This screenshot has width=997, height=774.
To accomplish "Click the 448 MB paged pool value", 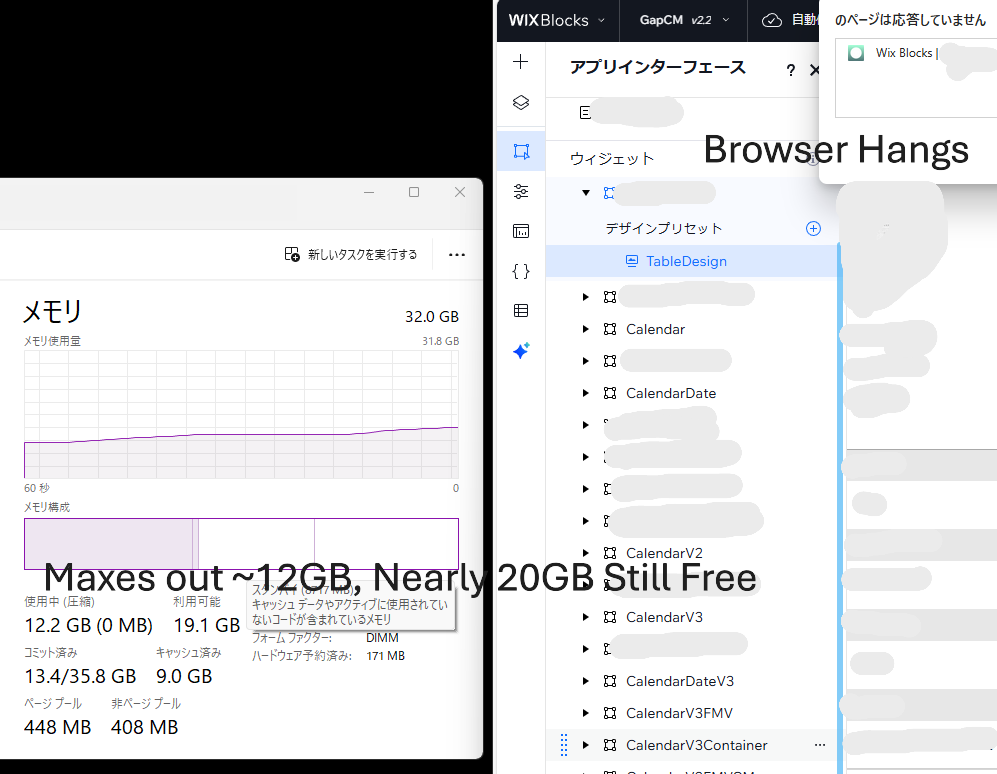I will (57, 727).
